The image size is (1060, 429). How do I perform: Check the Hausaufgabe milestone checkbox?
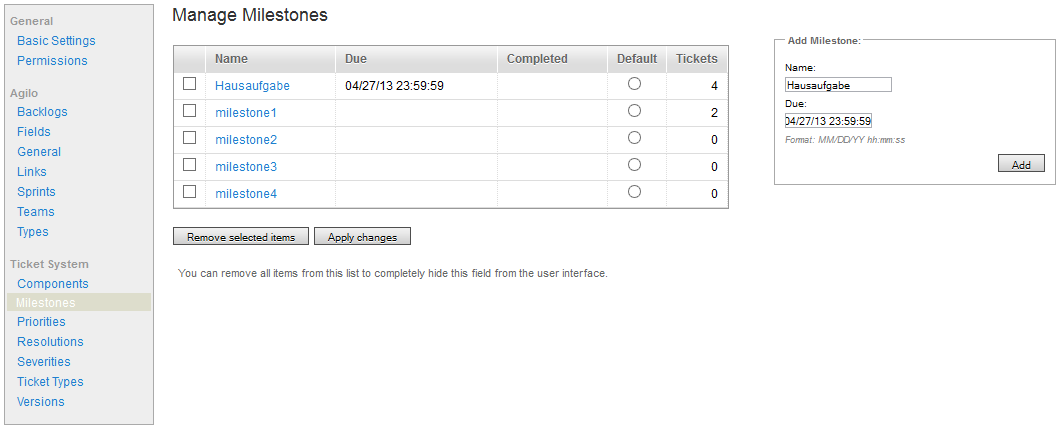189,84
